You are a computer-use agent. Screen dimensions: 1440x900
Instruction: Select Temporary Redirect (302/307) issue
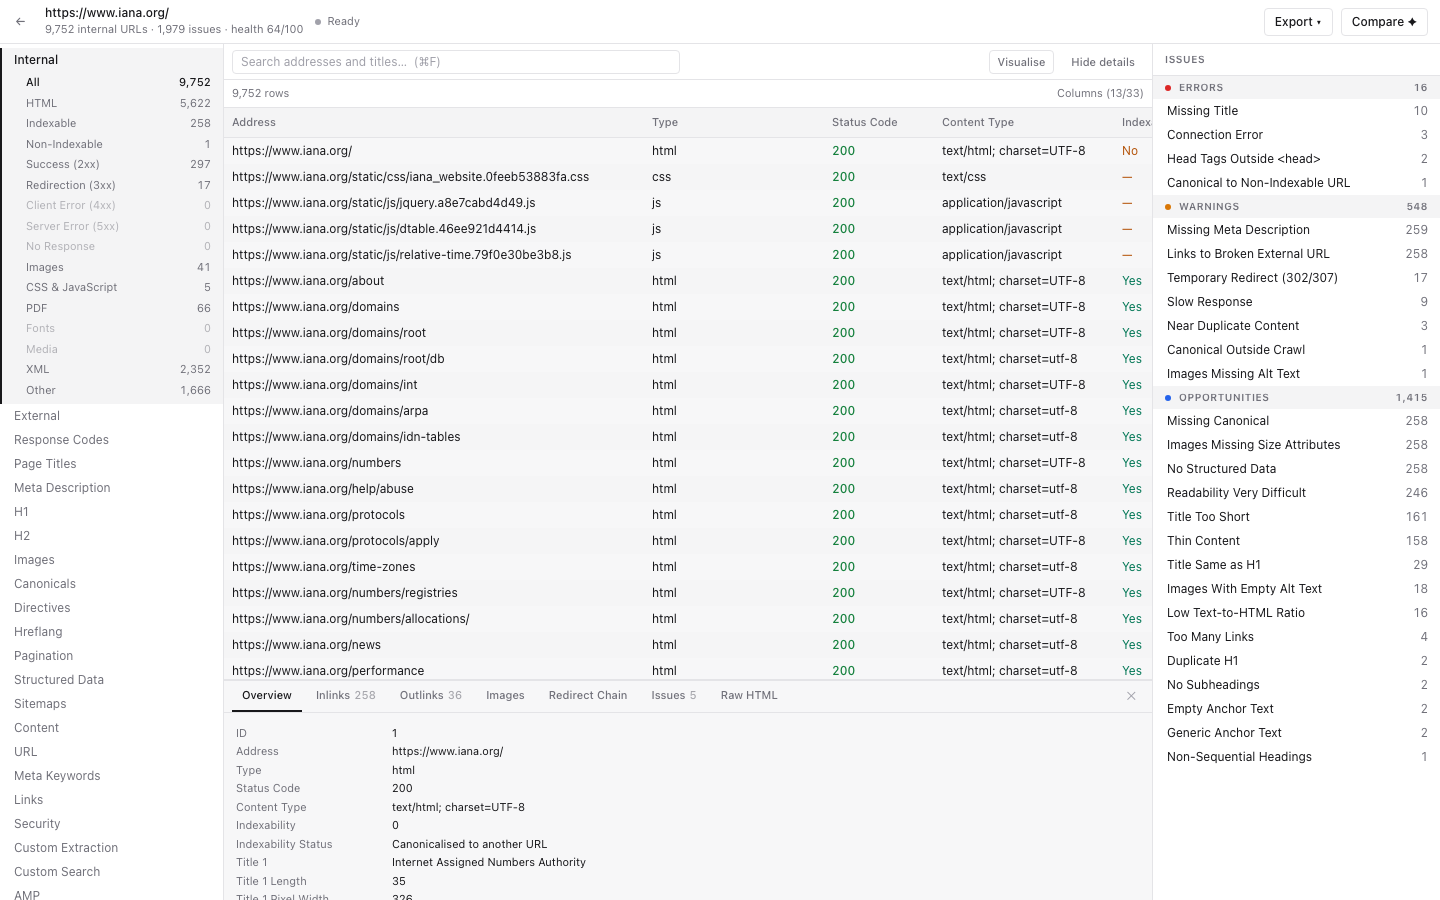(1296, 278)
